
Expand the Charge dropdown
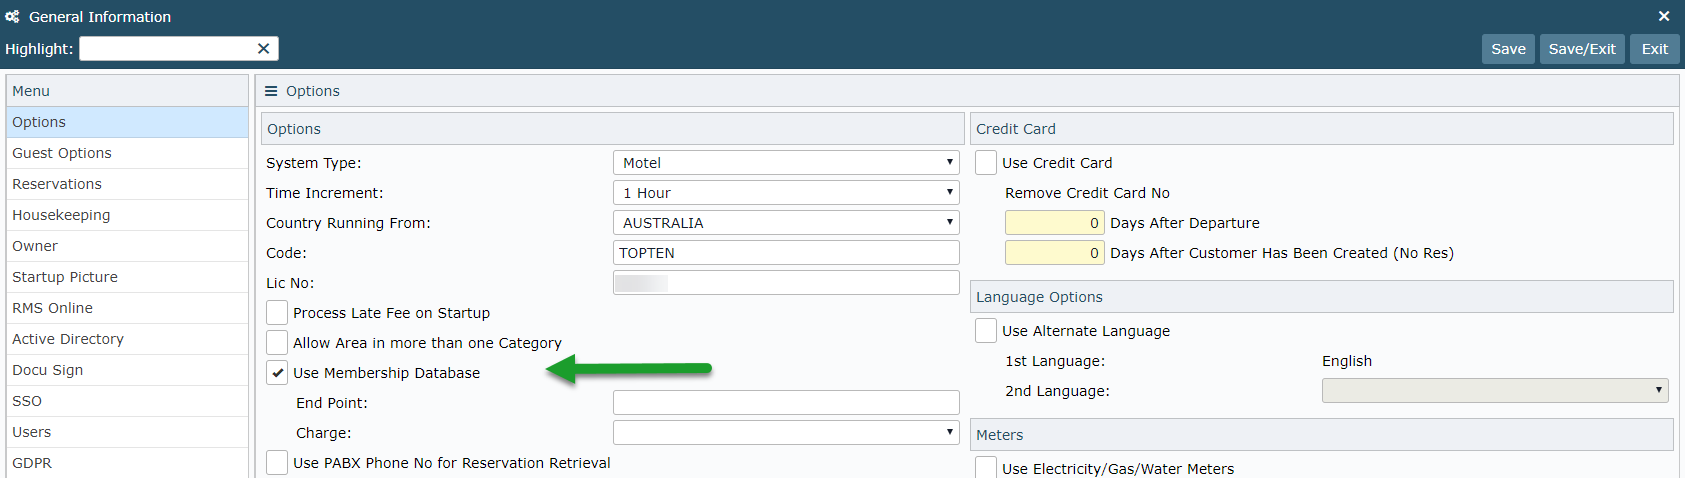coord(785,433)
